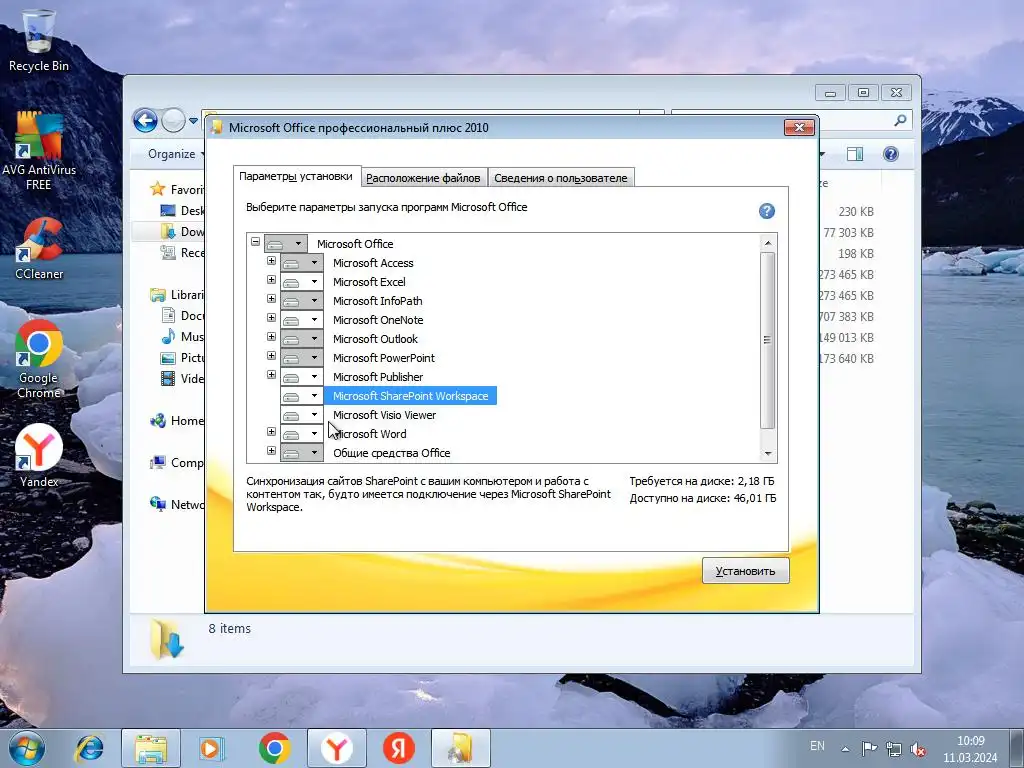This screenshot has height=768, width=1024.
Task: Open Windows Media Player from the taskbar
Action: (212, 748)
